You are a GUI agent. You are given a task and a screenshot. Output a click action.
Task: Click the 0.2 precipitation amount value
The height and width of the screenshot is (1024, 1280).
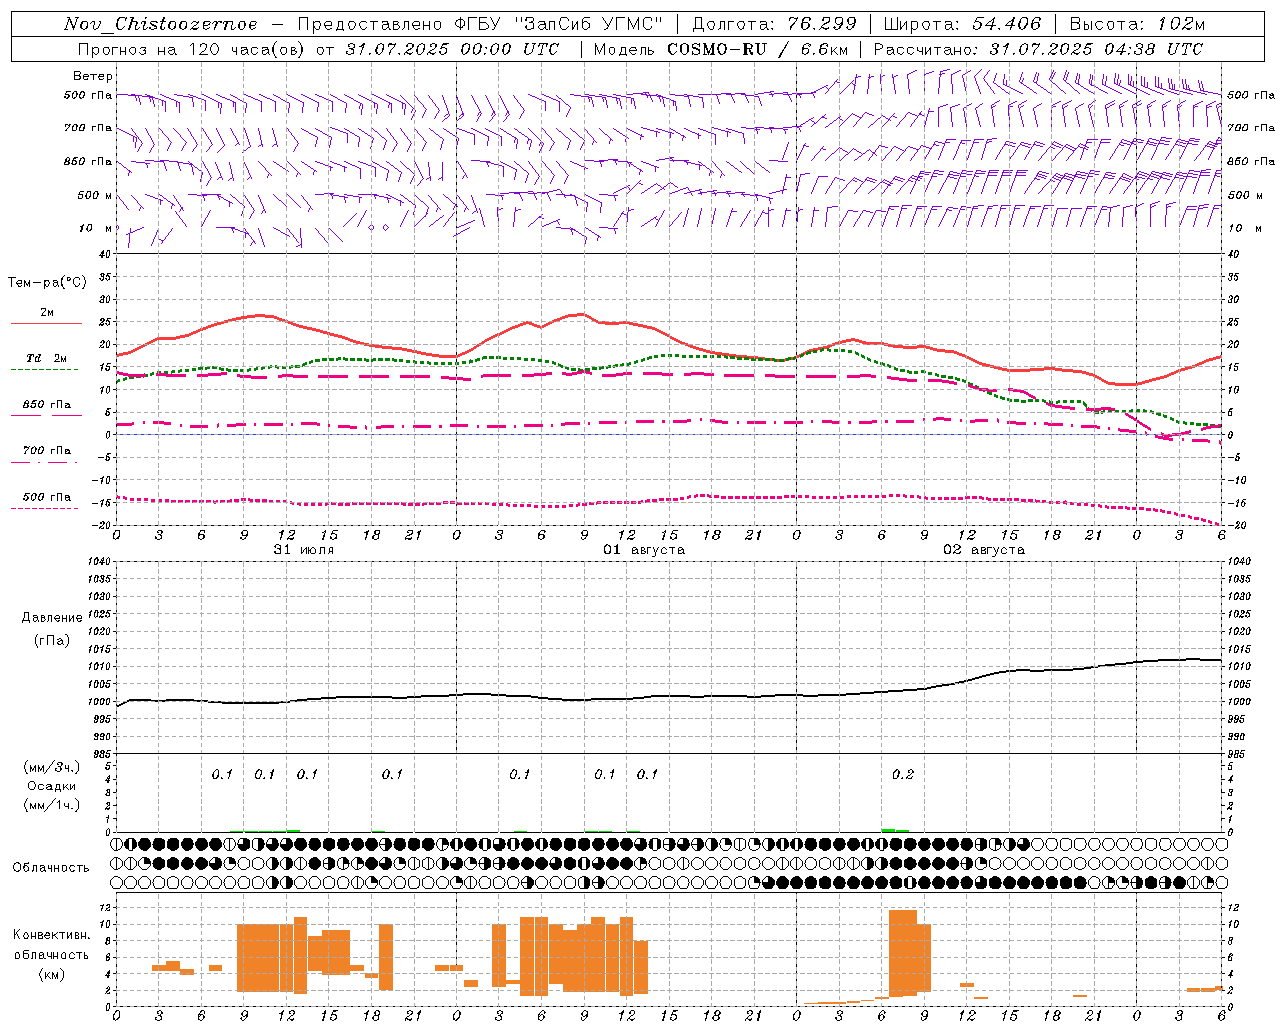[903, 774]
